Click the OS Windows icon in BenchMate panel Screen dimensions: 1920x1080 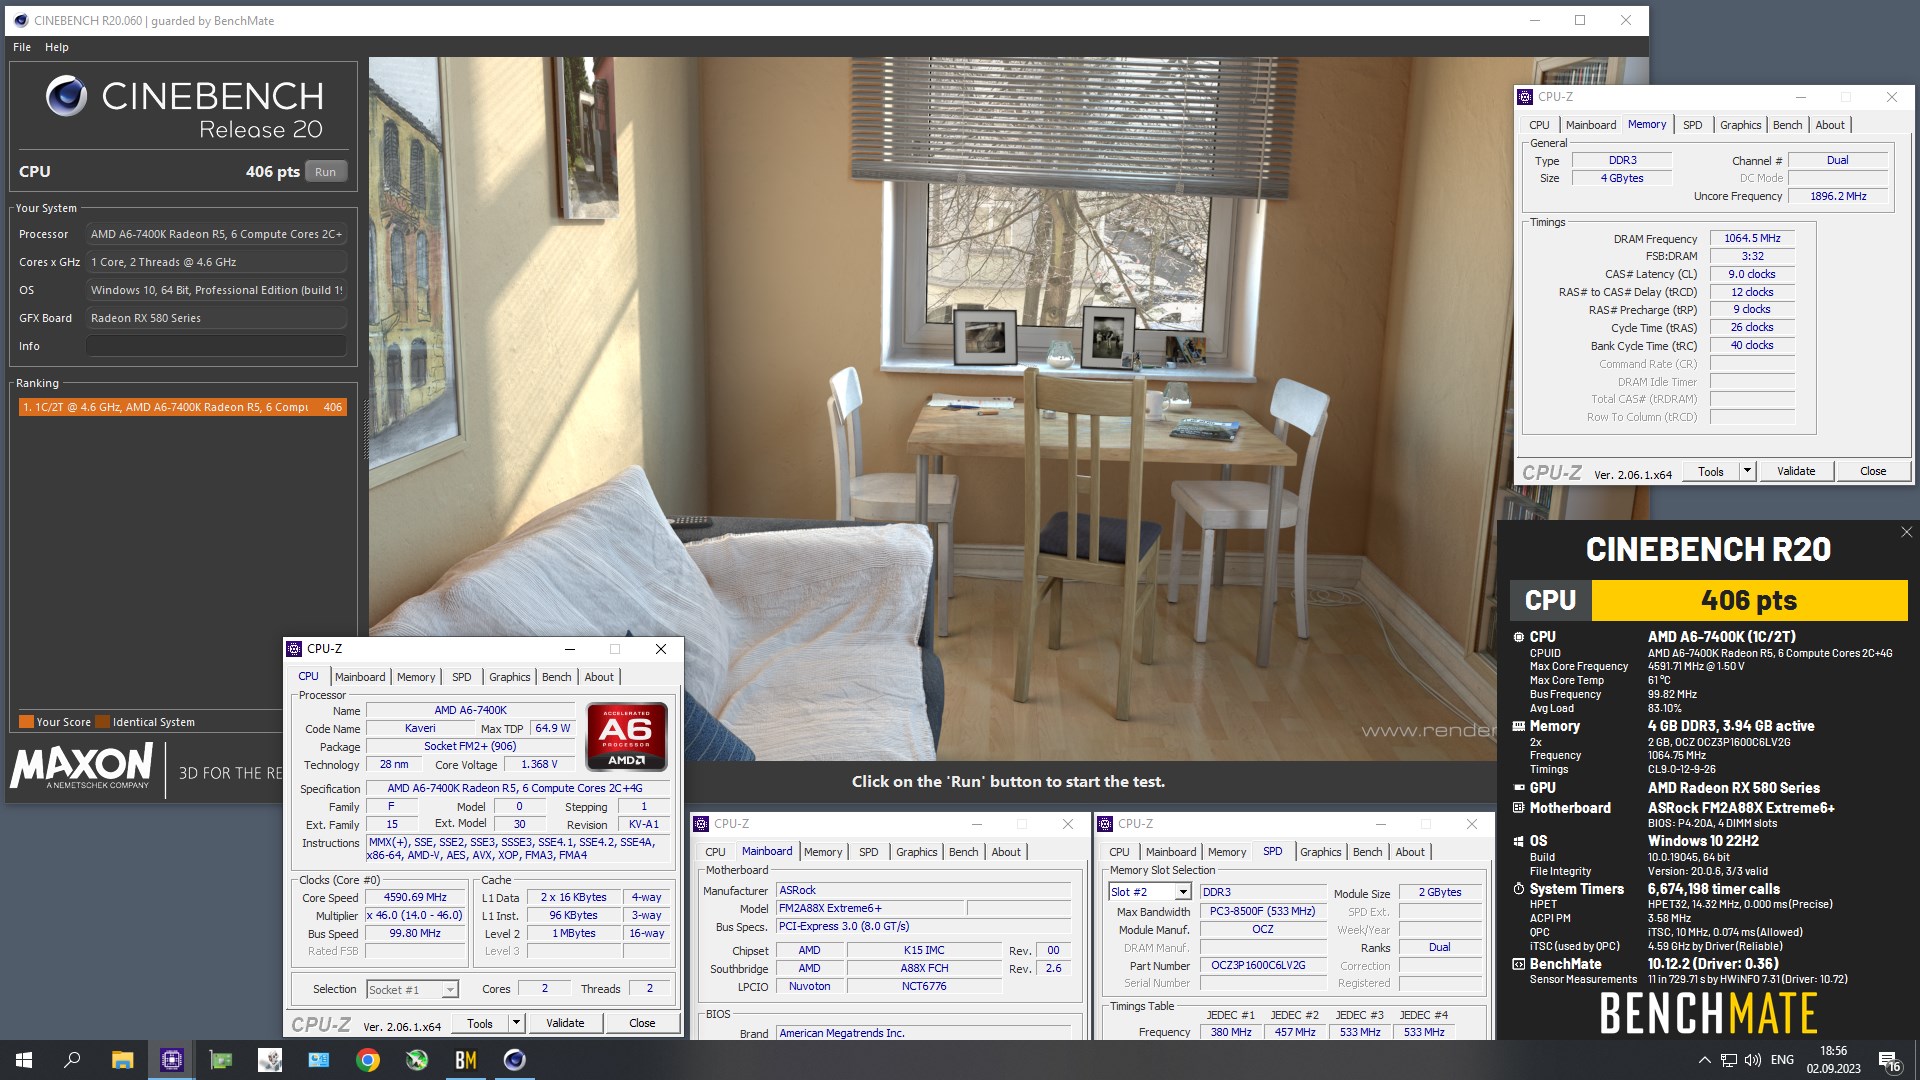[1519, 841]
